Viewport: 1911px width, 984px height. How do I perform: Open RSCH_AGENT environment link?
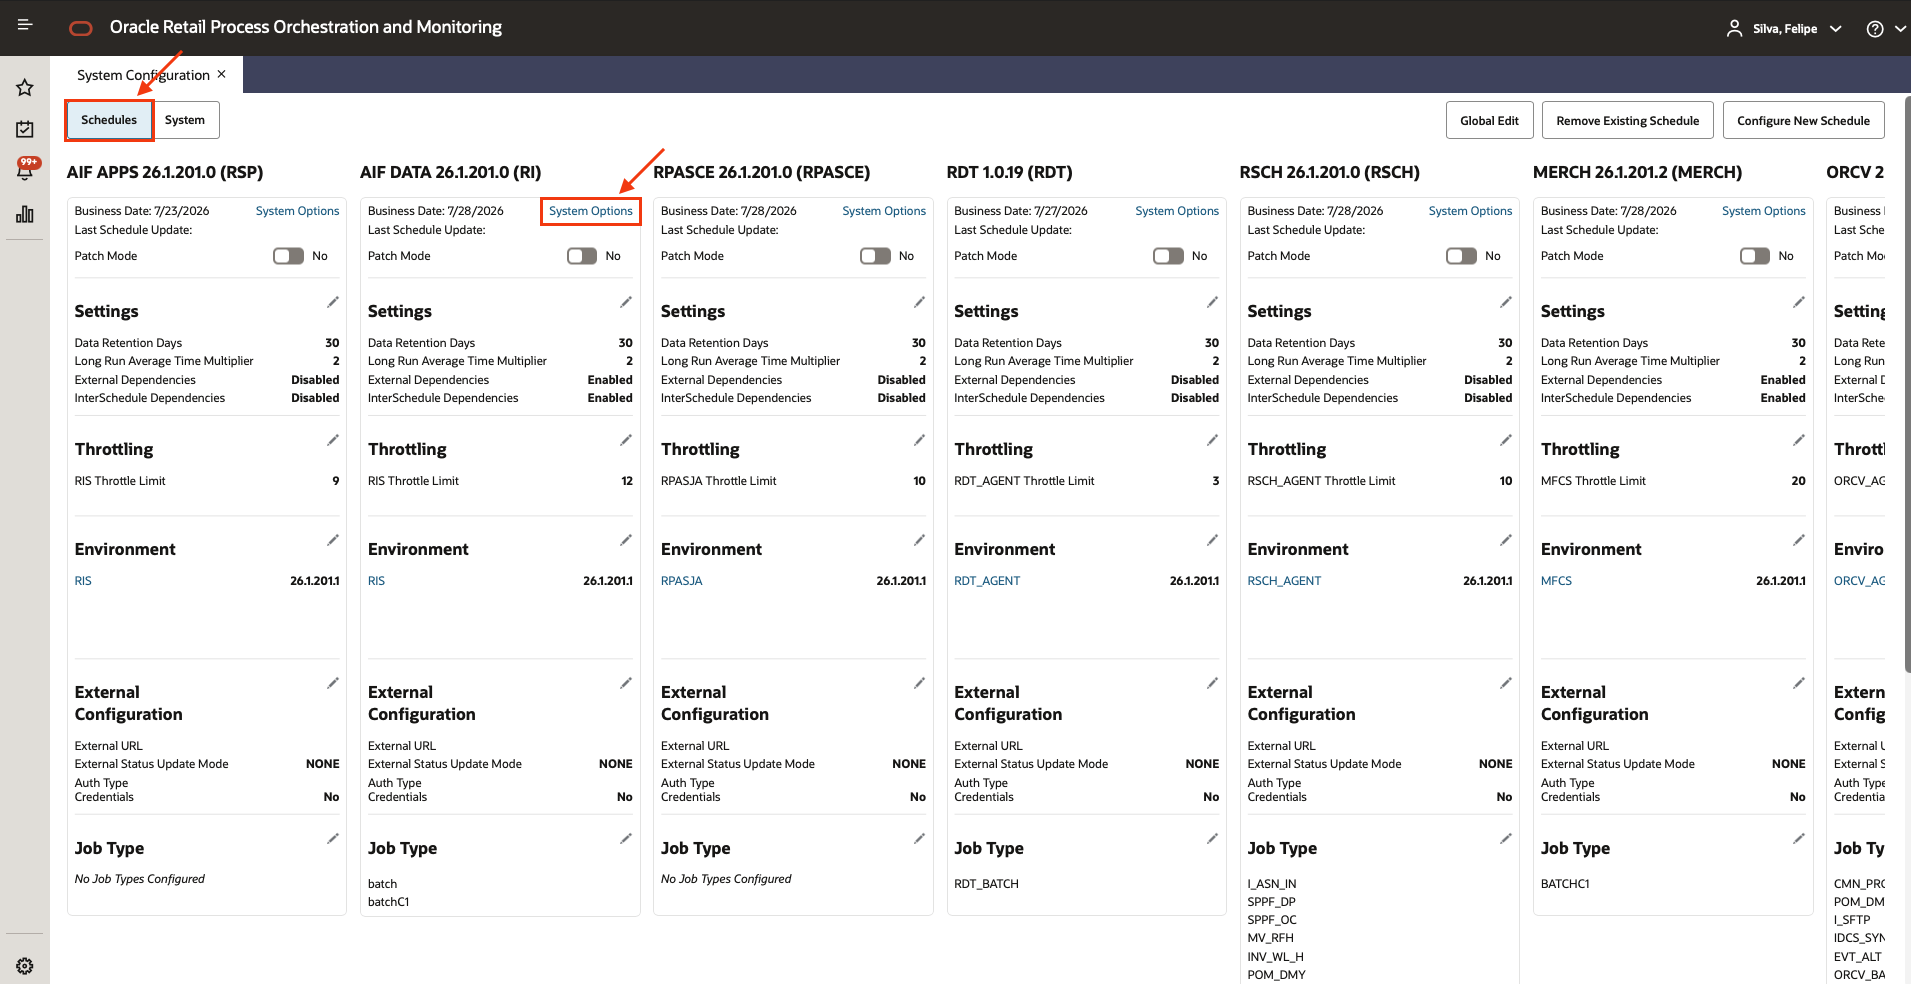[x=1284, y=581]
